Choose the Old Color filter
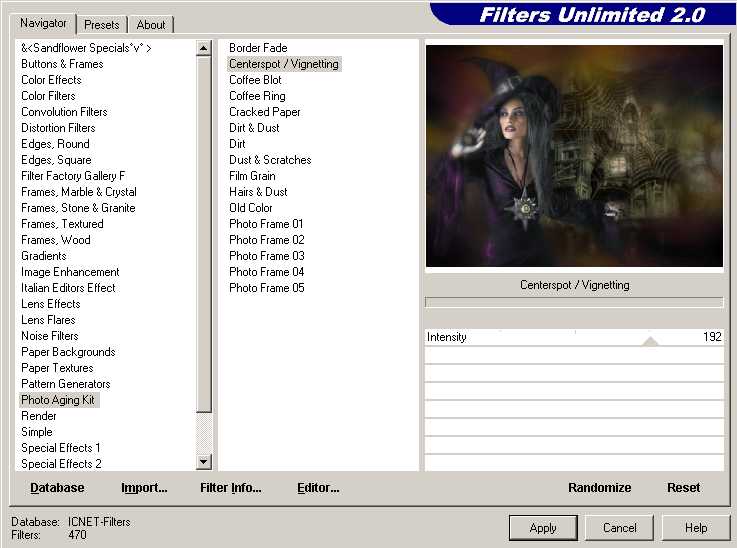The width and height of the screenshot is (737, 548). click(x=251, y=208)
